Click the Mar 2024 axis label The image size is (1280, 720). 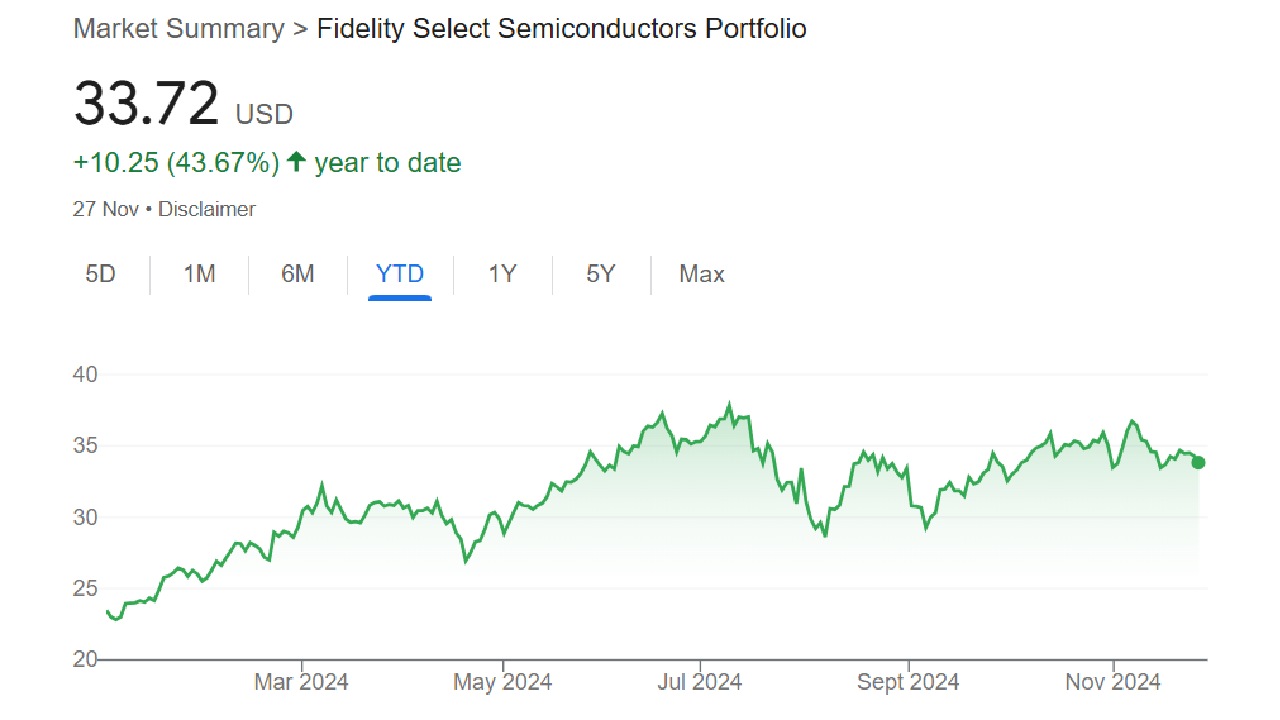coord(301,682)
